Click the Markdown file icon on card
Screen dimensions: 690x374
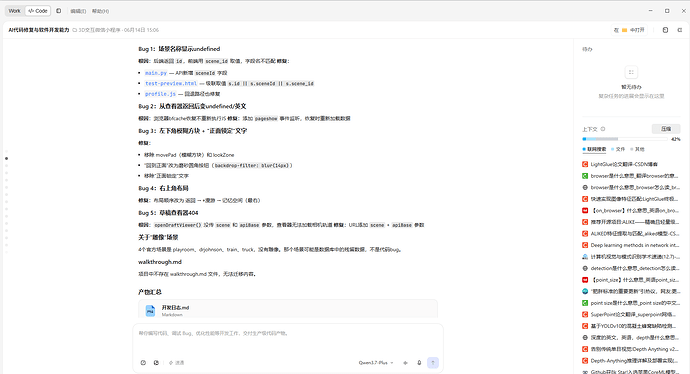pos(150,311)
